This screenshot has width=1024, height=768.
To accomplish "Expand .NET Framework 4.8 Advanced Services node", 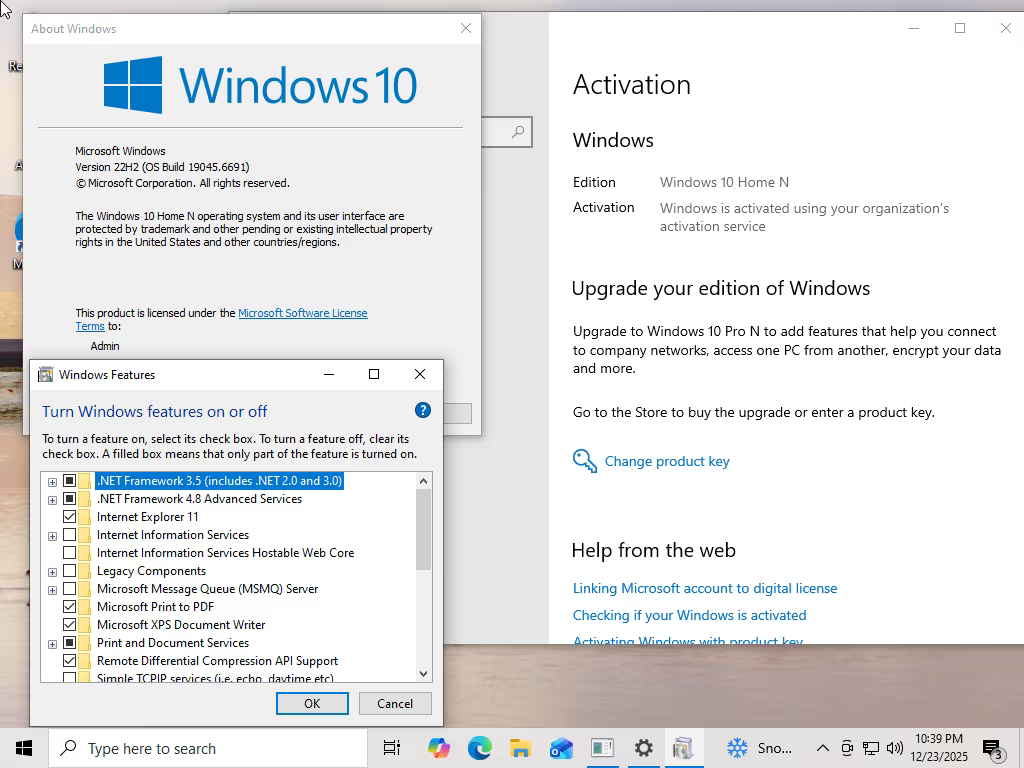I will coord(52,500).
